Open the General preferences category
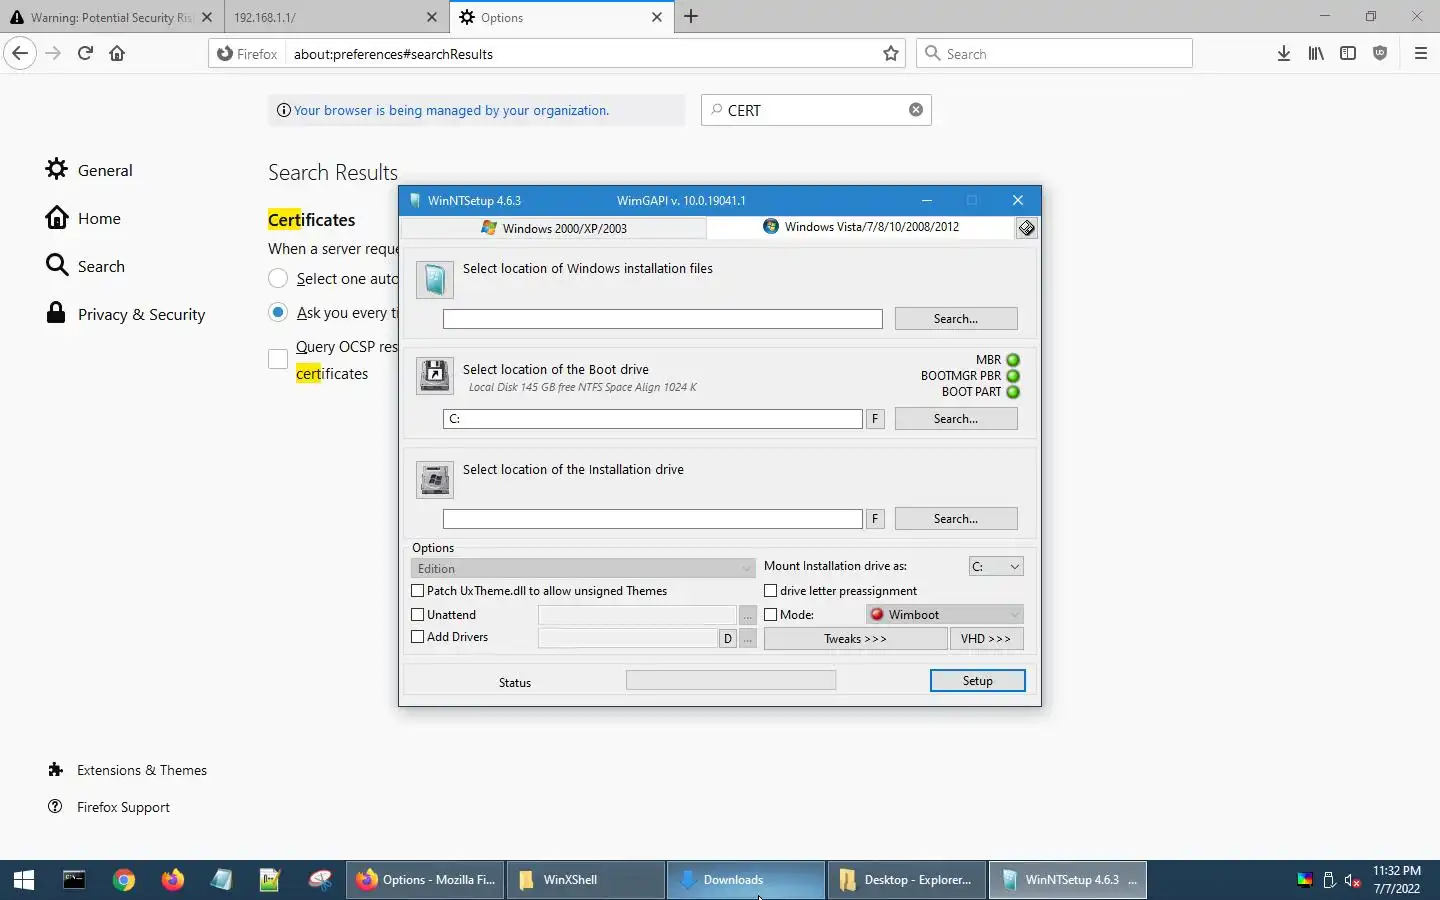The height and width of the screenshot is (900, 1440). click(x=89, y=170)
